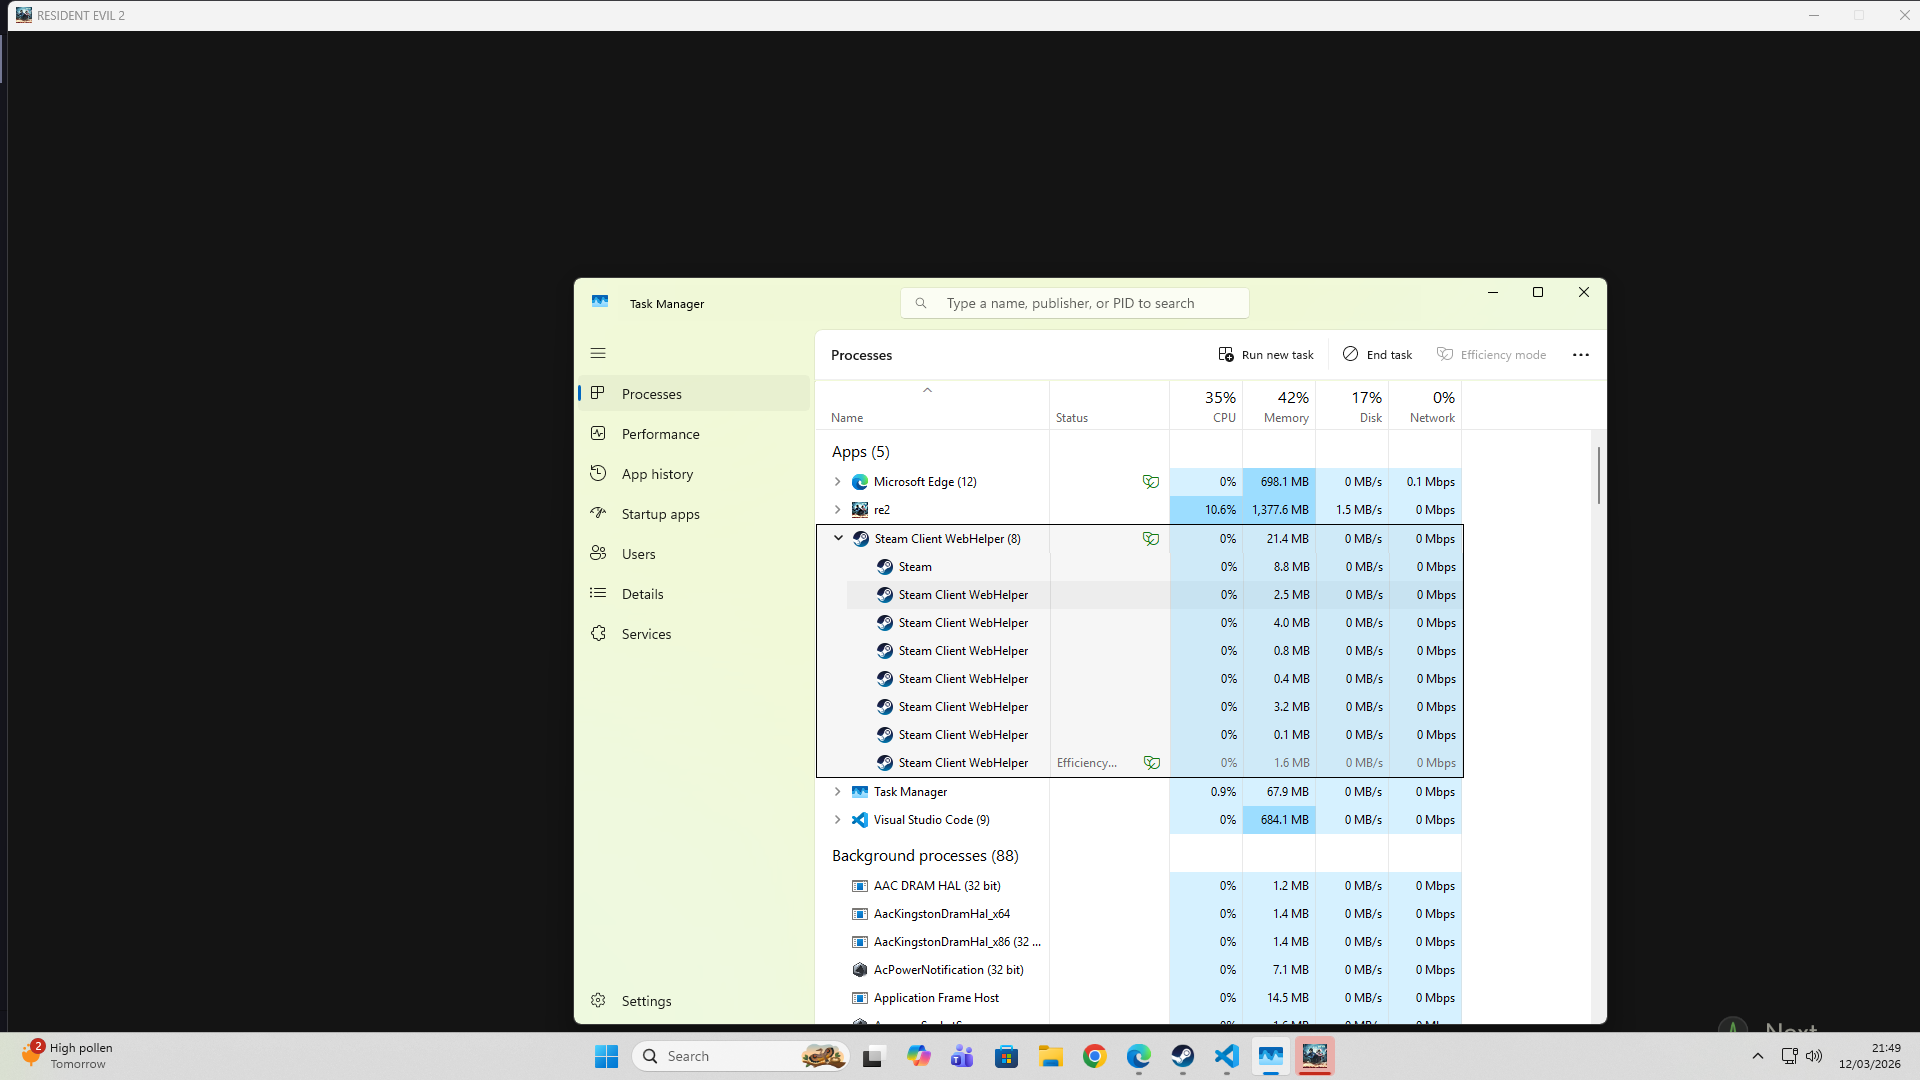This screenshot has height=1080, width=1920.
Task: Open the Performance page
Action: [660, 434]
